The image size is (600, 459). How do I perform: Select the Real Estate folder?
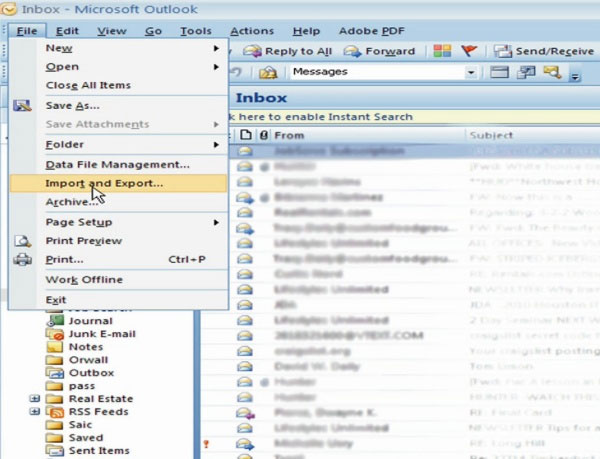[x=101, y=399]
